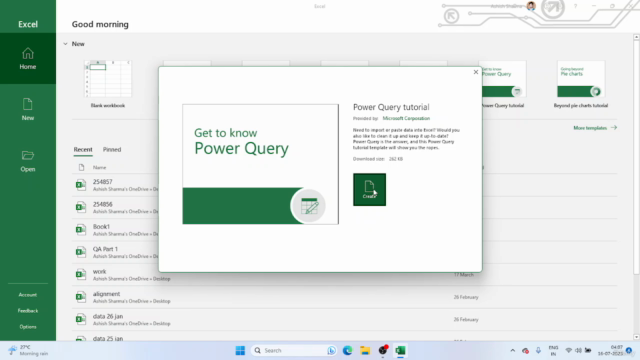
Task: Select Open in the Excel sidebar
Action: point(28,161)
